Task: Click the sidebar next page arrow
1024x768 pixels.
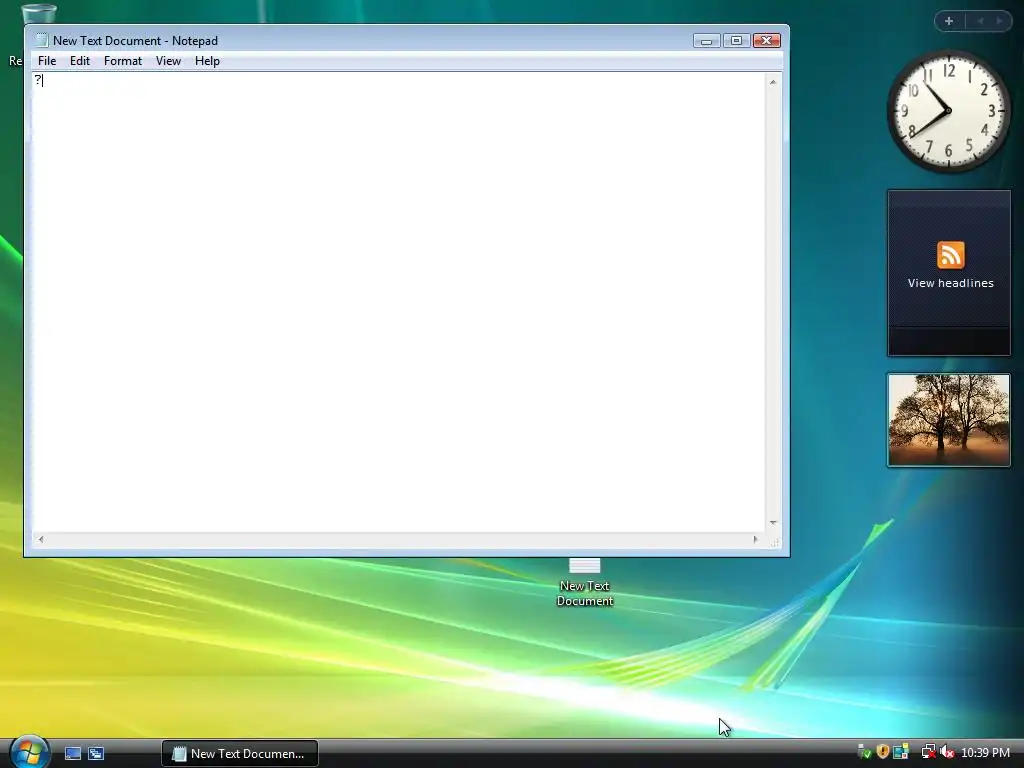Action: 999,21
